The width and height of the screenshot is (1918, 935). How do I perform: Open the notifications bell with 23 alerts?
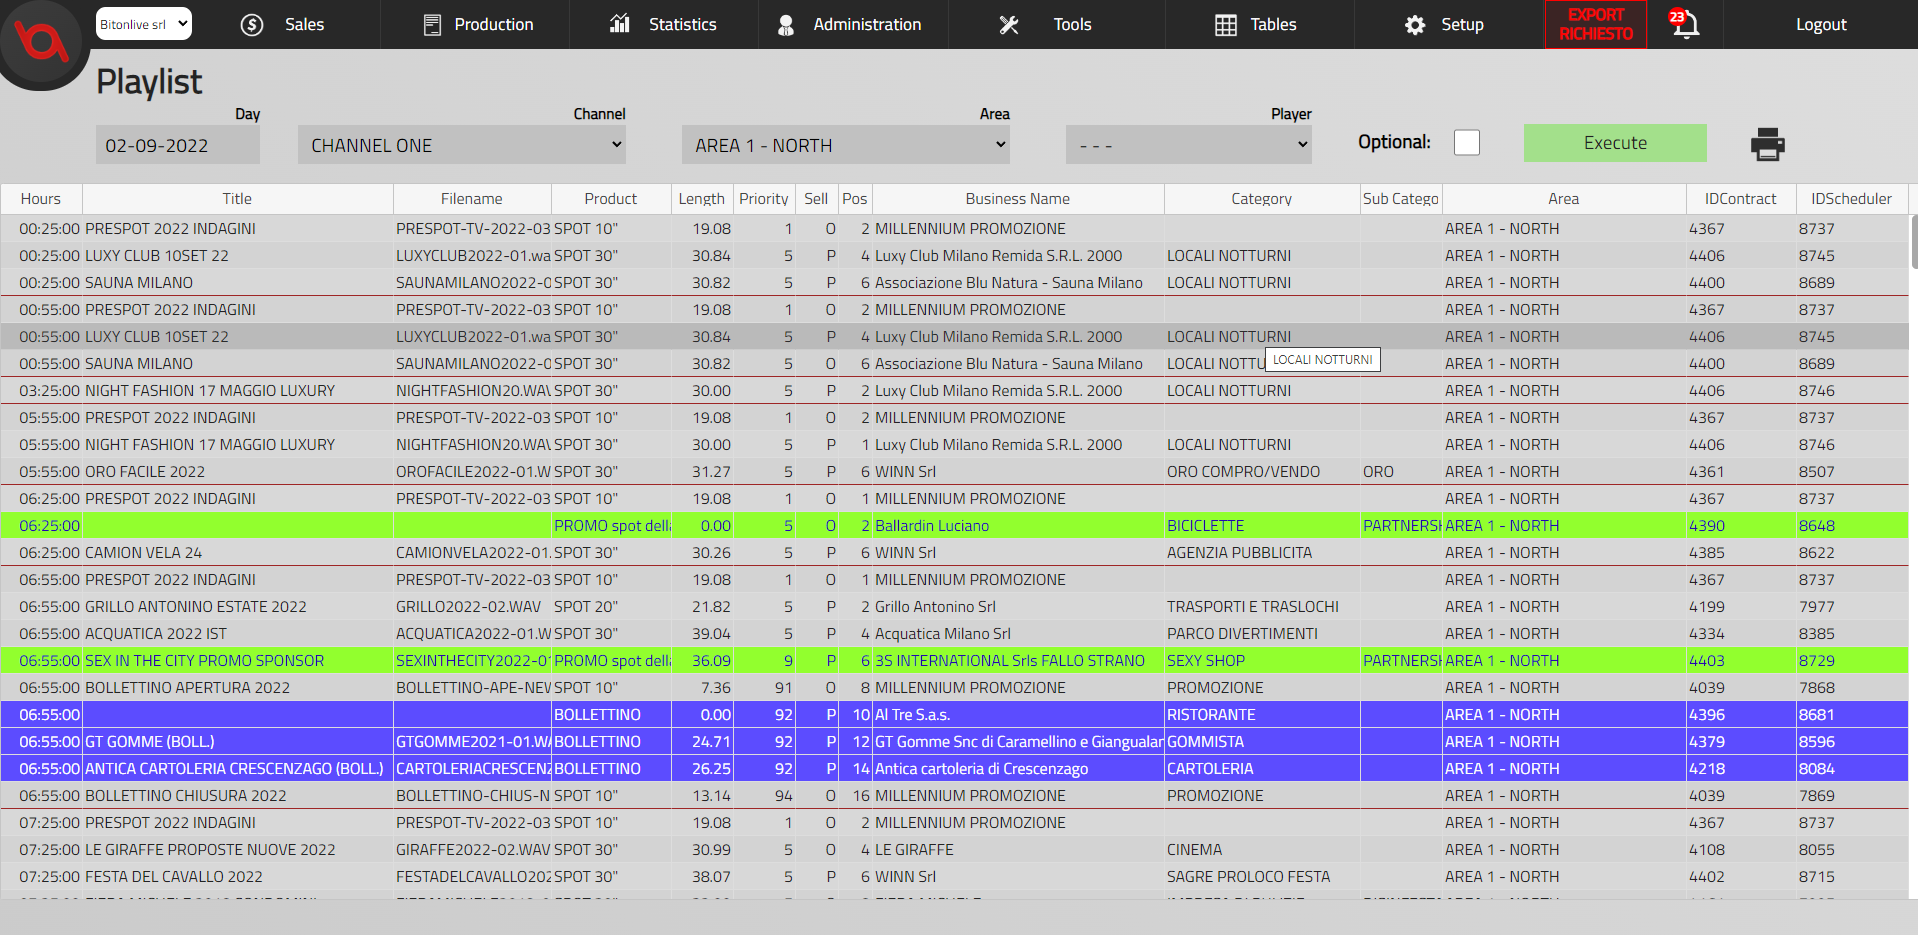point(1685,23)
